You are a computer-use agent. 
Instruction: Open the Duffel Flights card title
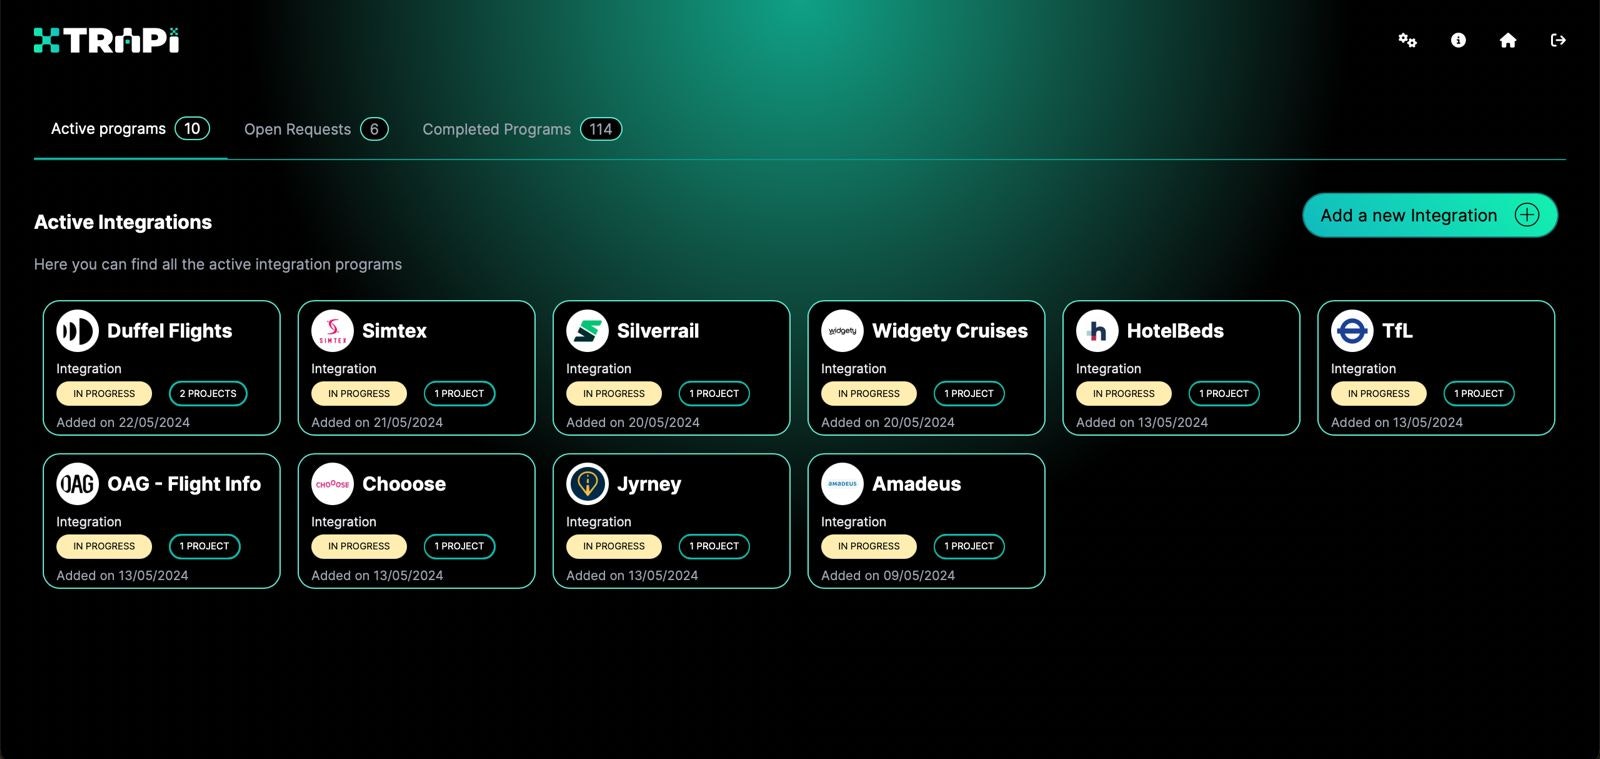pos(170,331)
